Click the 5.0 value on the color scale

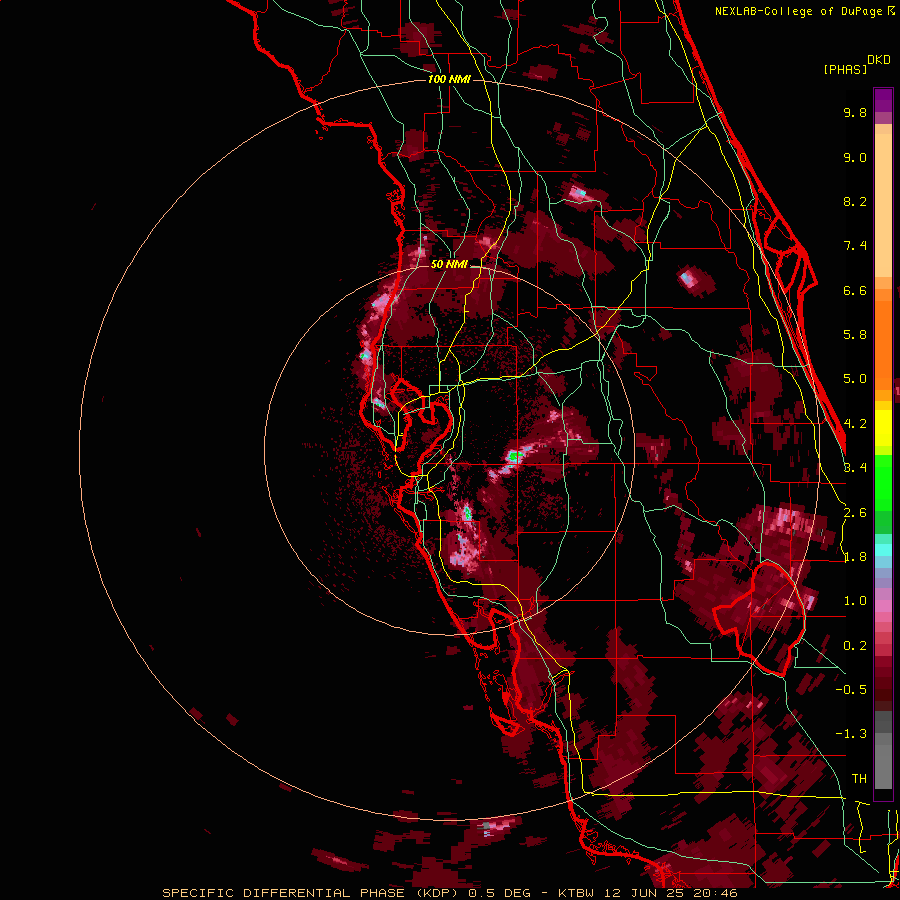(x=855, y=379)
